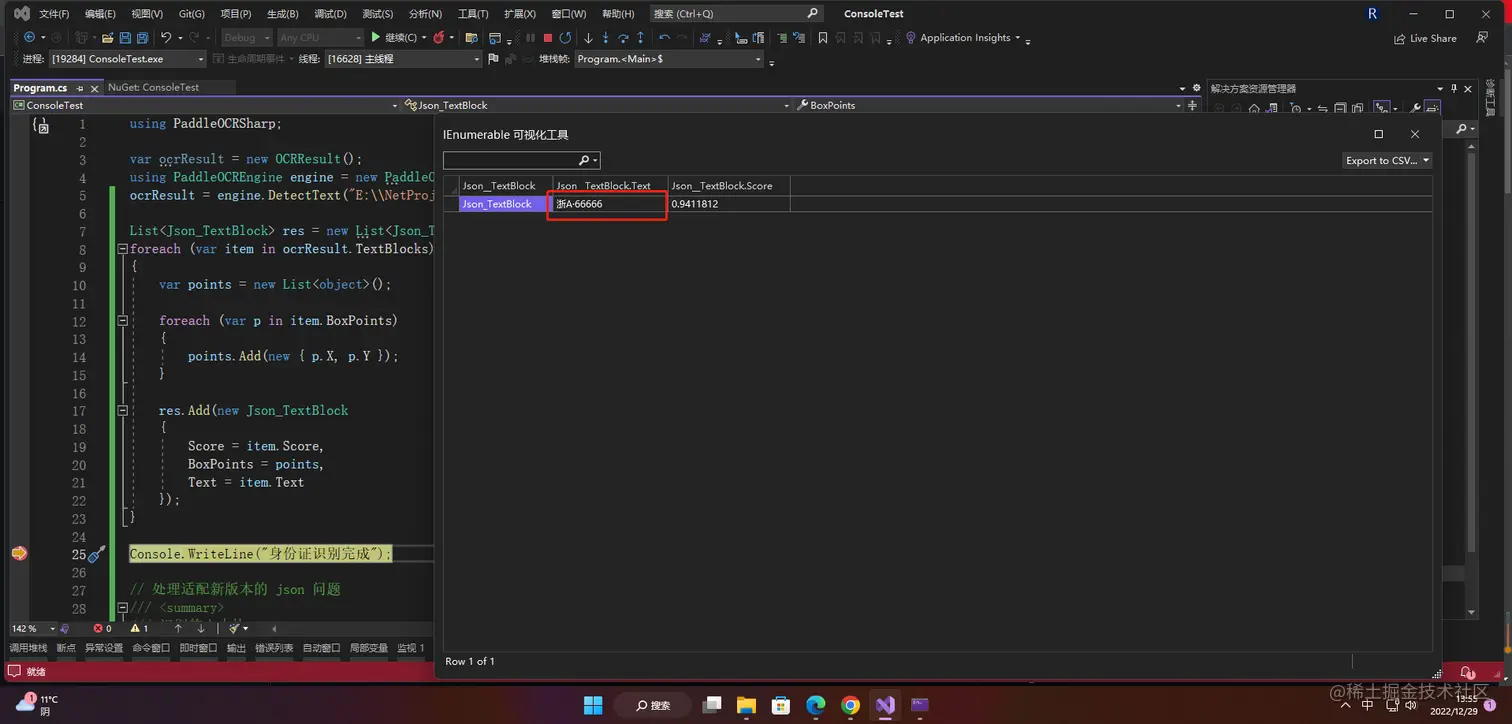
Task: Open the 工具(T) menu
Action: [x=473, y=14]
